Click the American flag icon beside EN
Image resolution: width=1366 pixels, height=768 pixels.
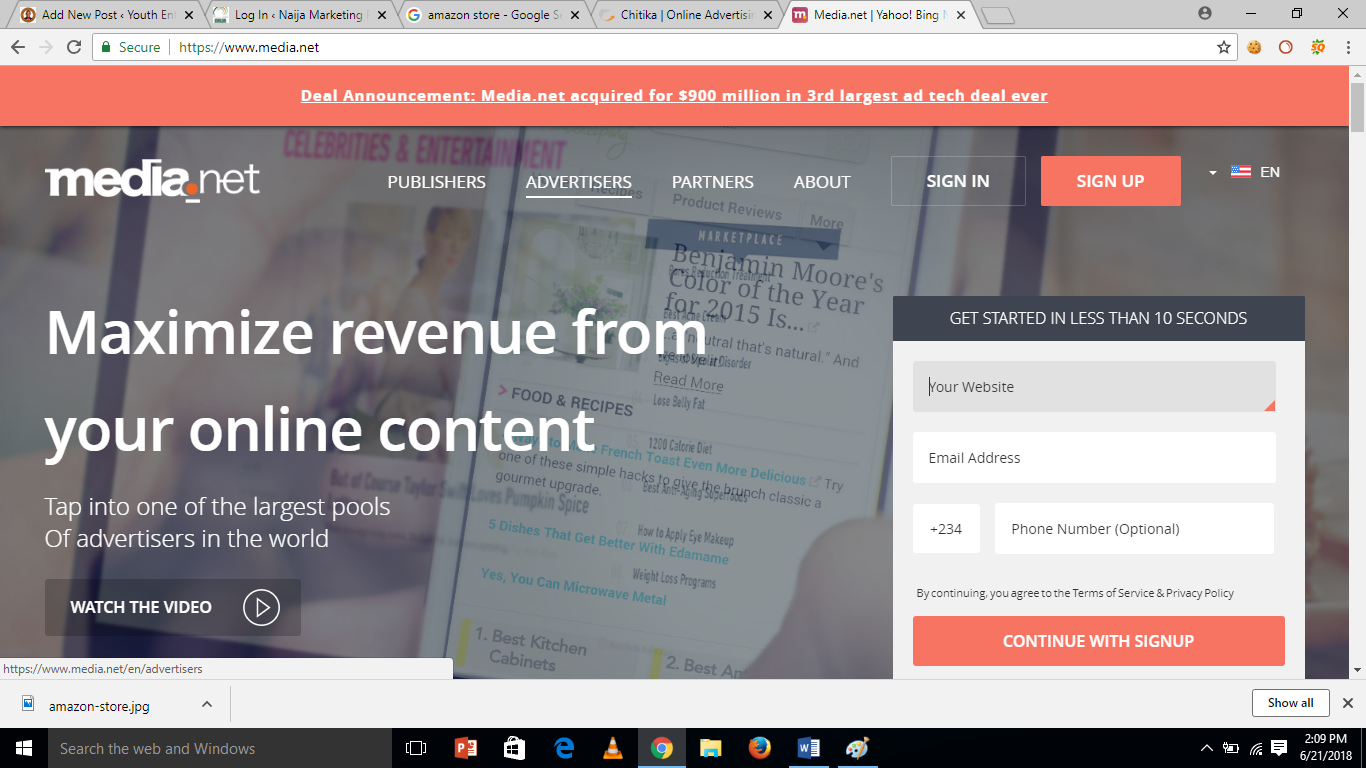coord(1242,171)
